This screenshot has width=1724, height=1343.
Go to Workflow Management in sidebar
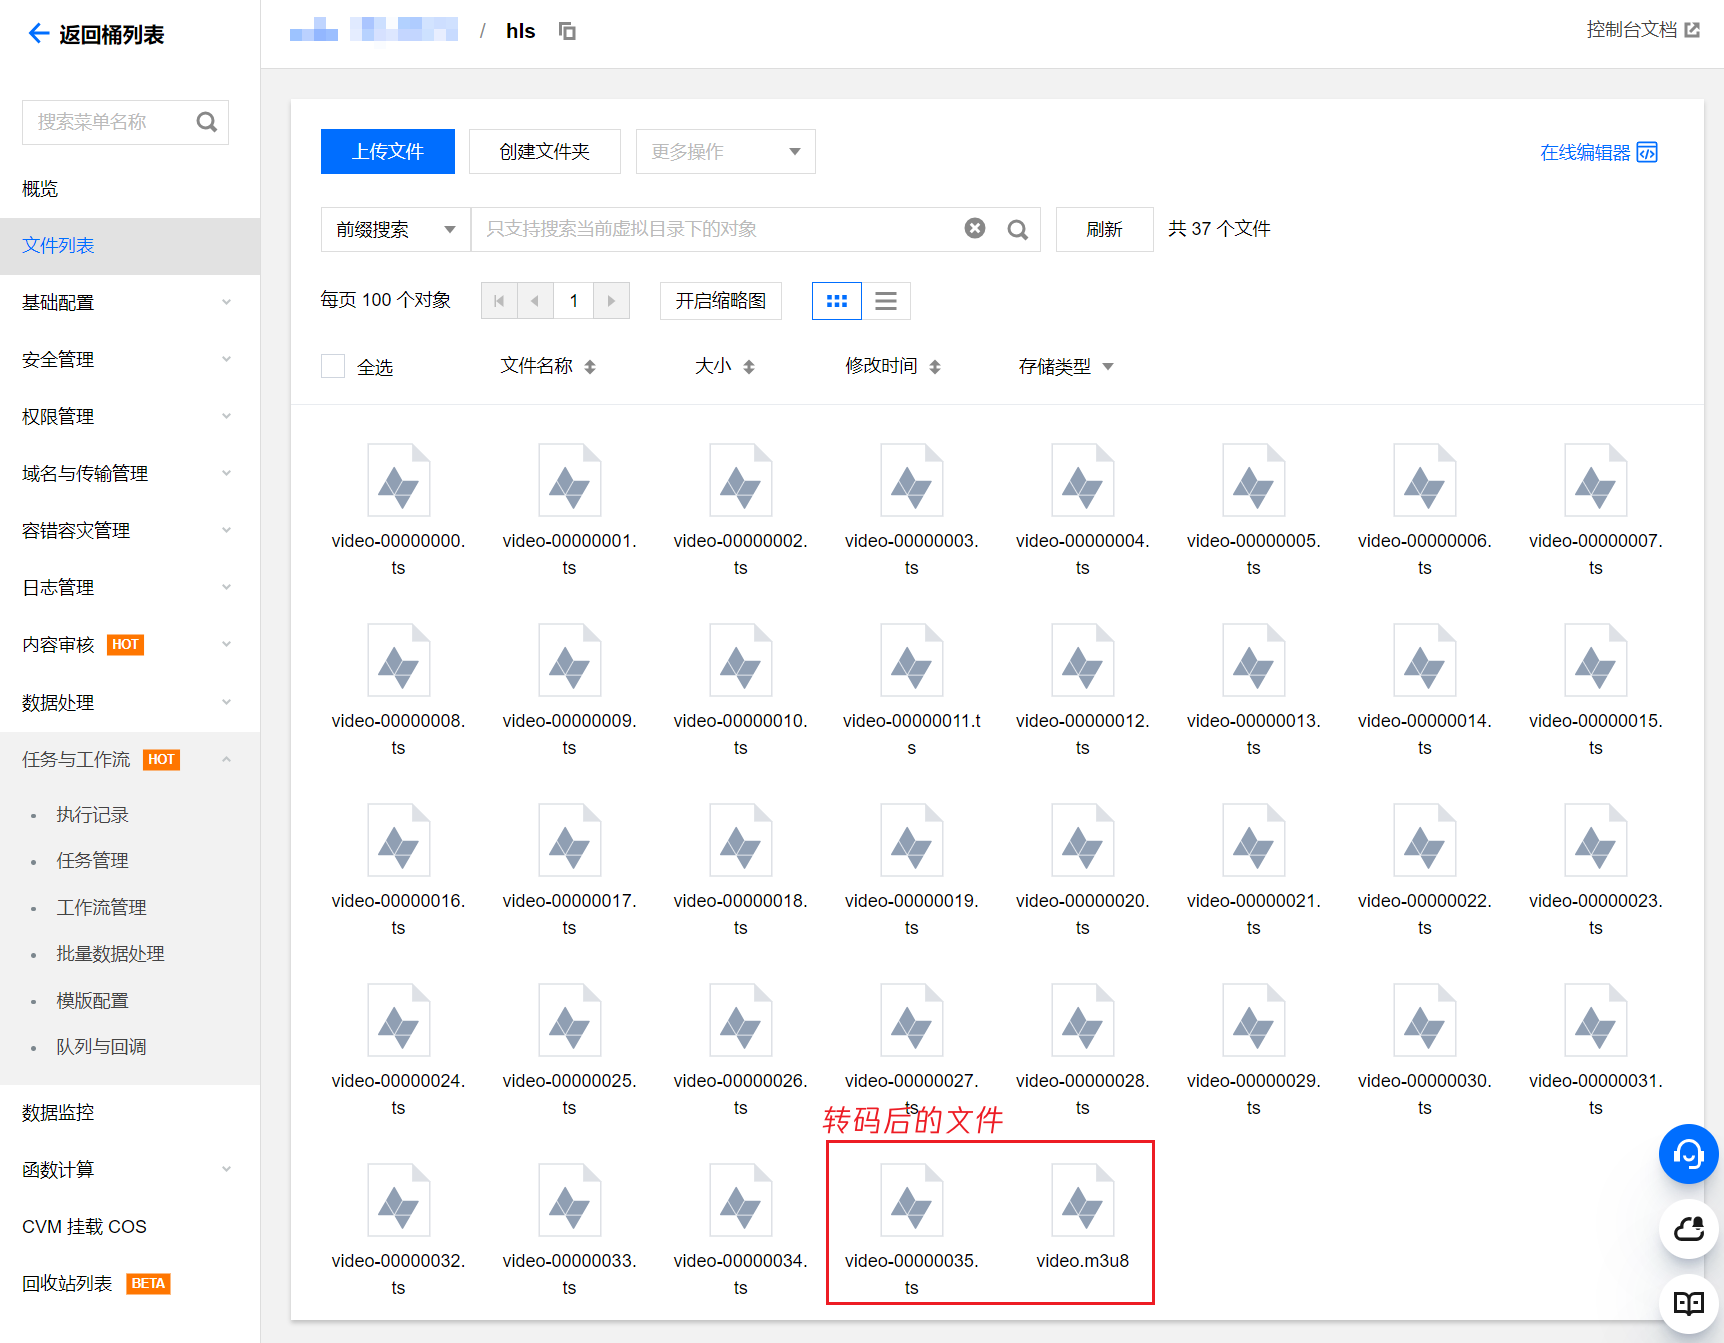(101, 907)
